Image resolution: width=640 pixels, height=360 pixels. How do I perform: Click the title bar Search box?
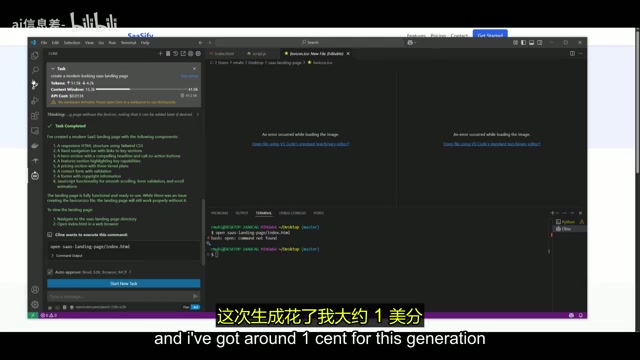[x=309, y=42]
